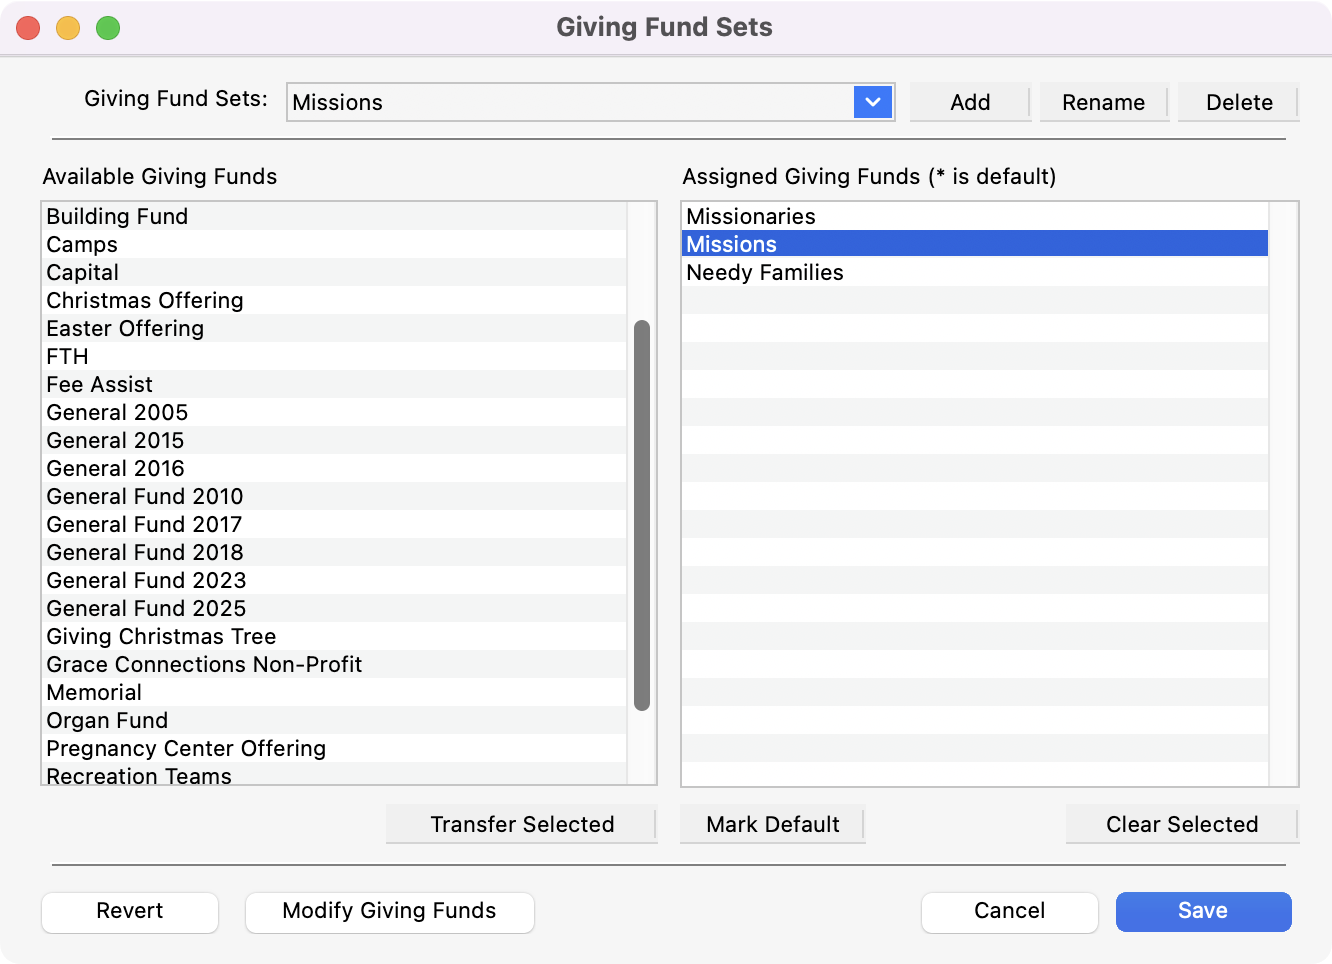
Task: Click the Delete button
Action: 1237,102
